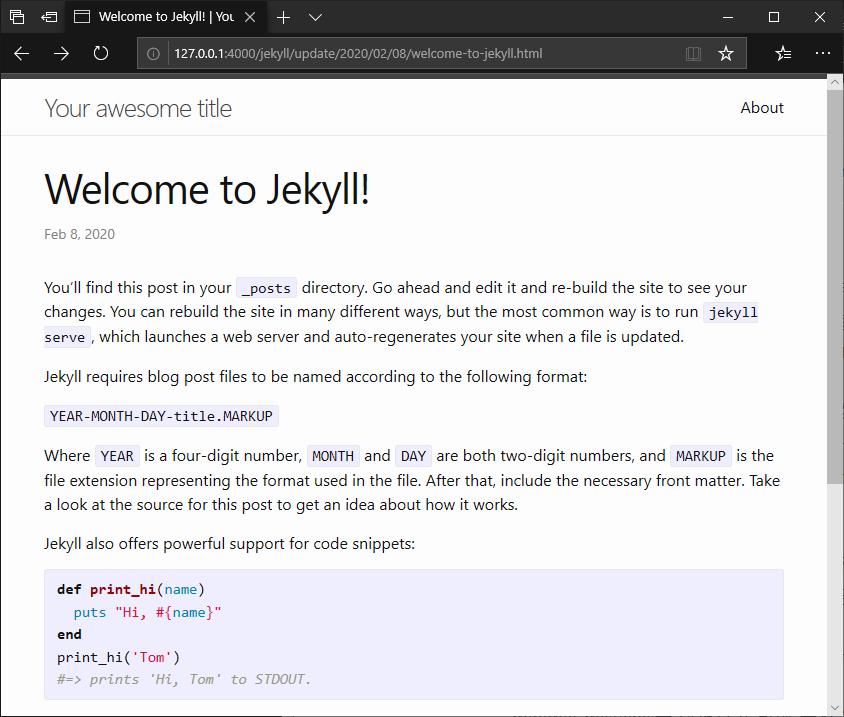Show tab previews chevron
Viewport: 844px width, 717px height.
pyautogui.click(x=315, y=17)
